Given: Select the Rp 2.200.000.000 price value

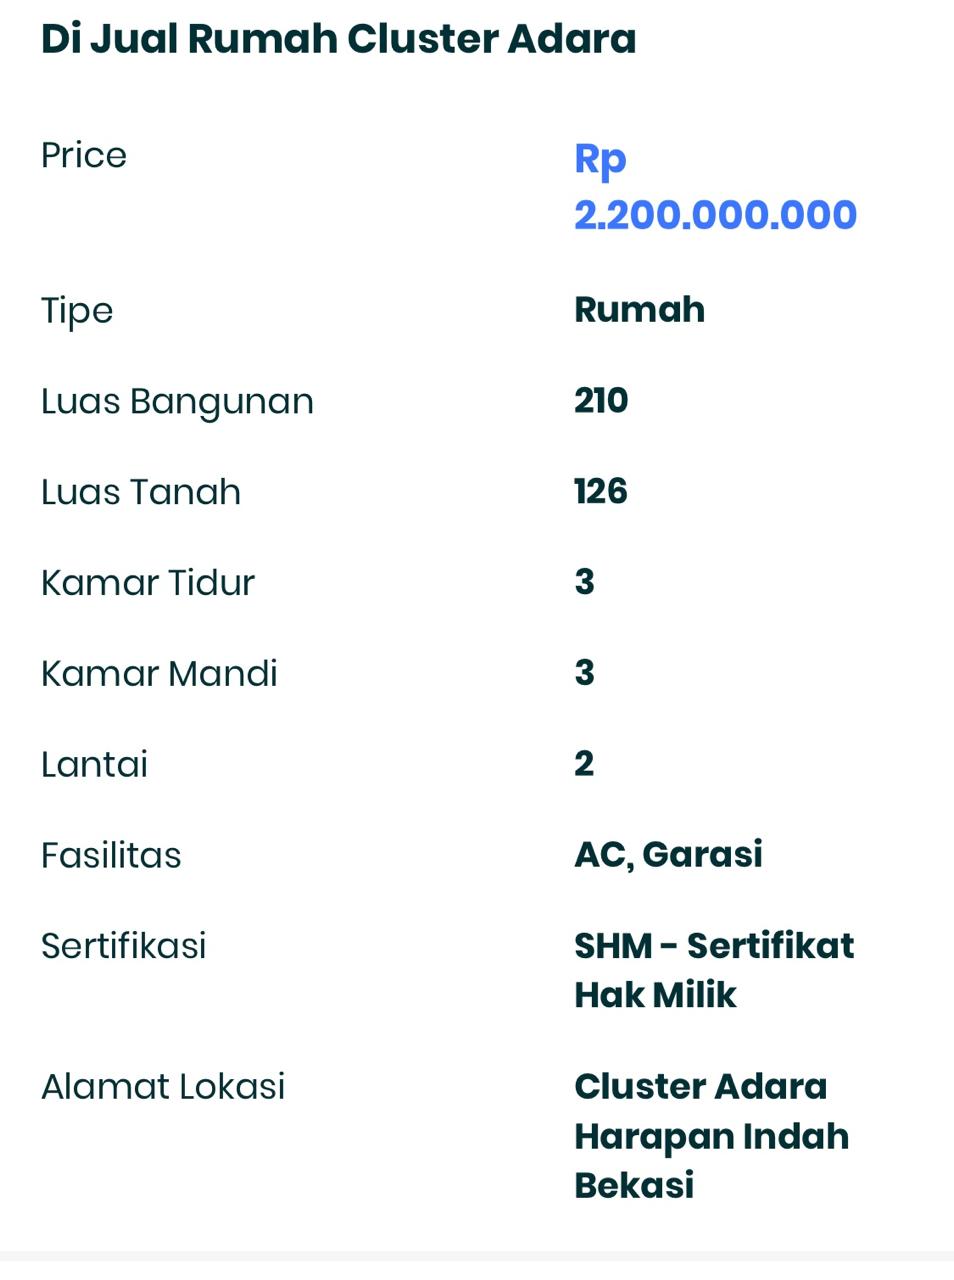Looking at the screenshot, I should pos(715,187).
